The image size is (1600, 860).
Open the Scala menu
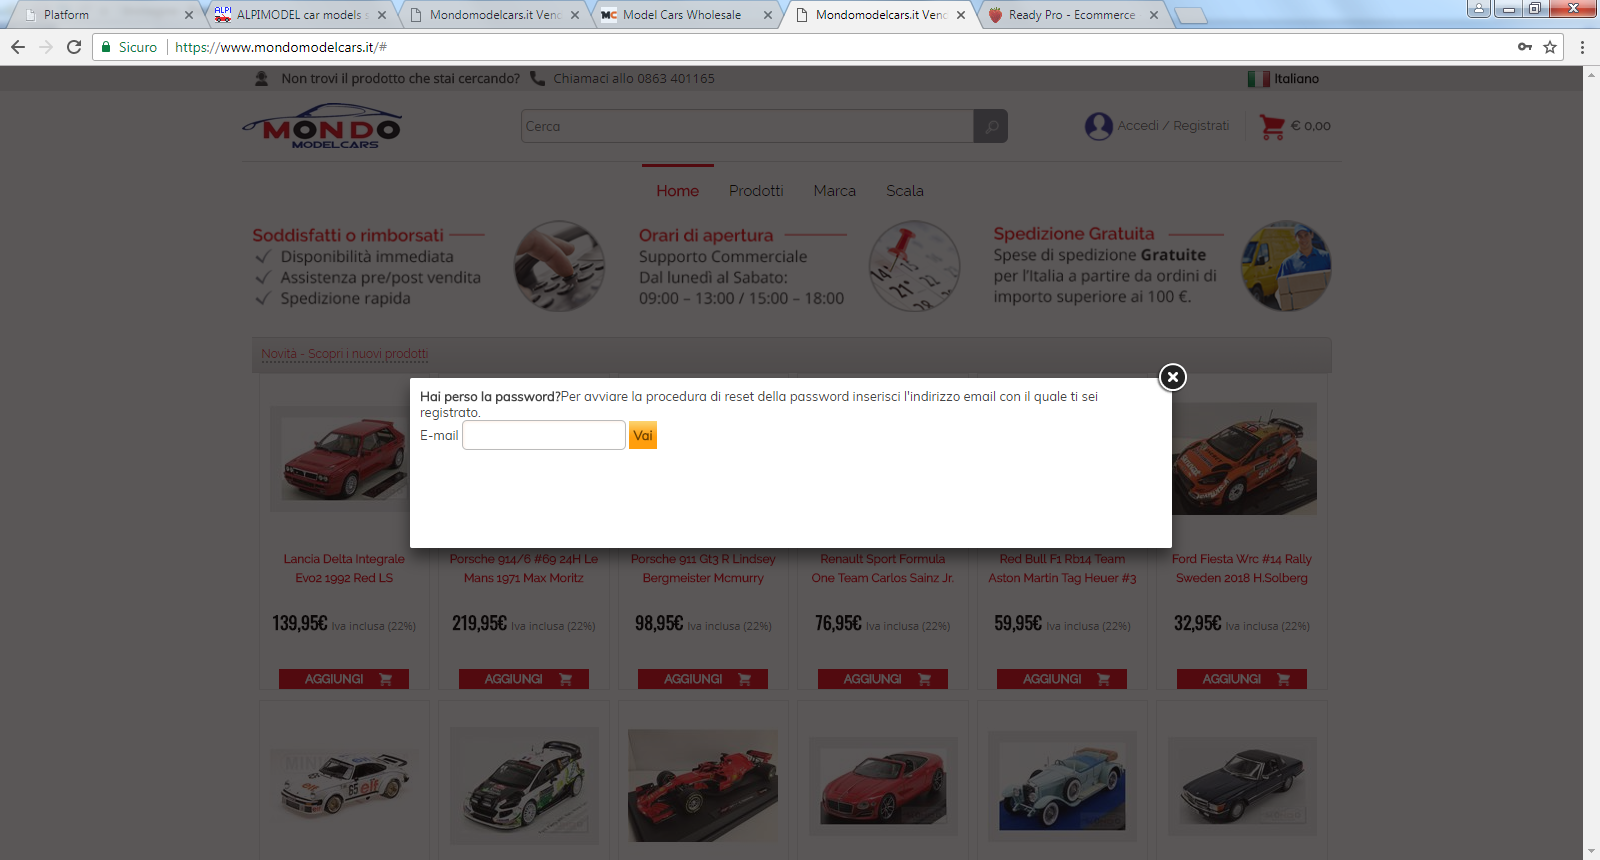(905, 191)
